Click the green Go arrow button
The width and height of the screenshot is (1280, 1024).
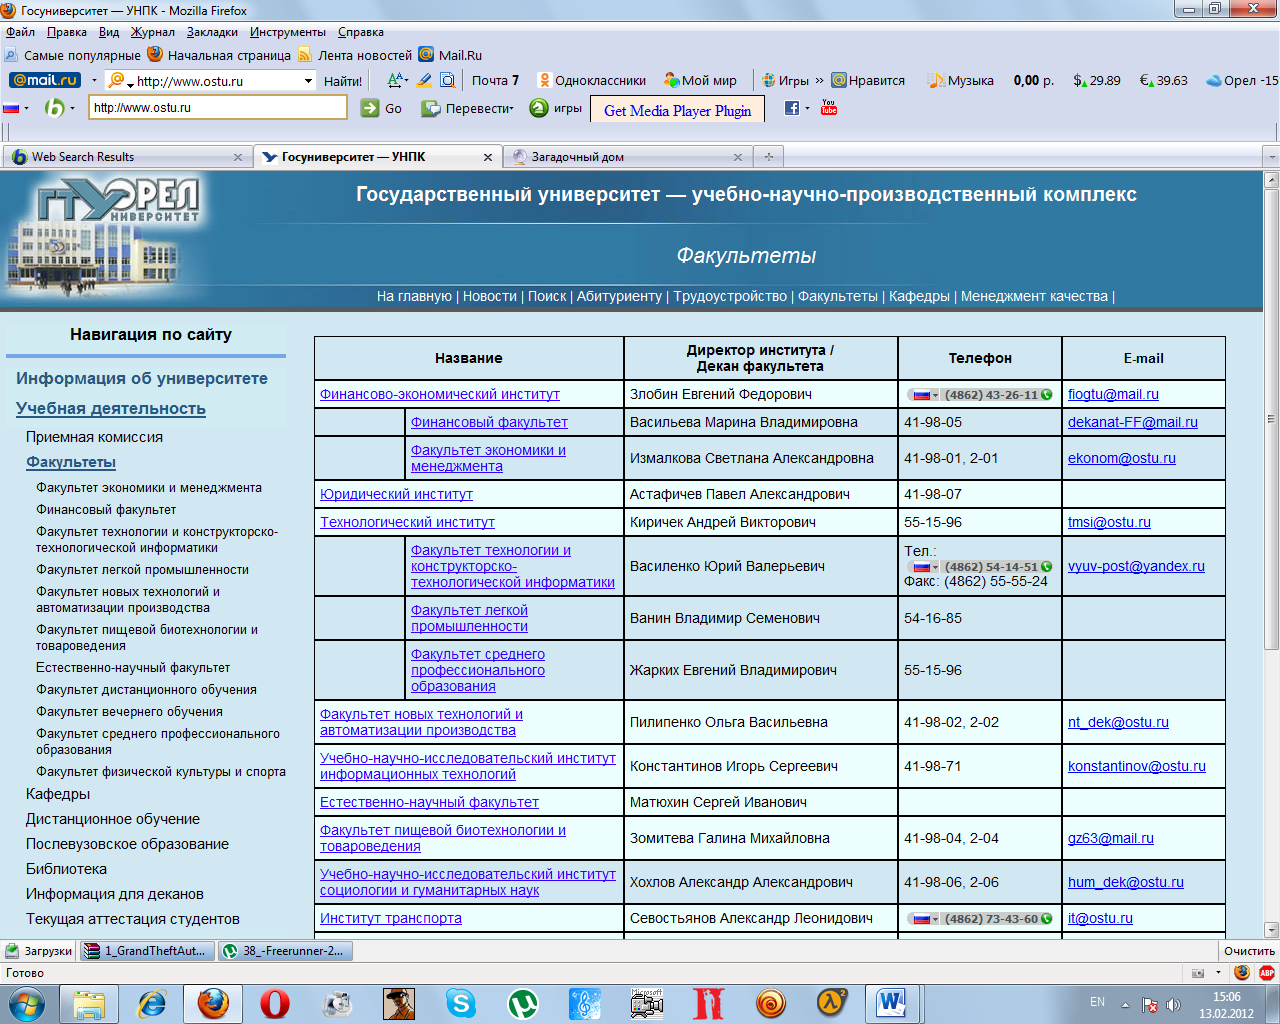370,108
